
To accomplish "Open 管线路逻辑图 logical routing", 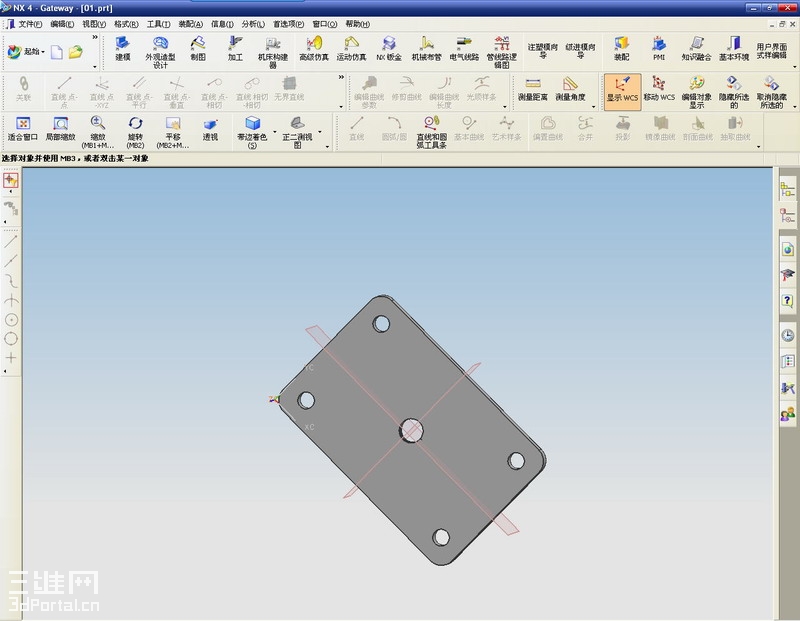I will 502,52.
